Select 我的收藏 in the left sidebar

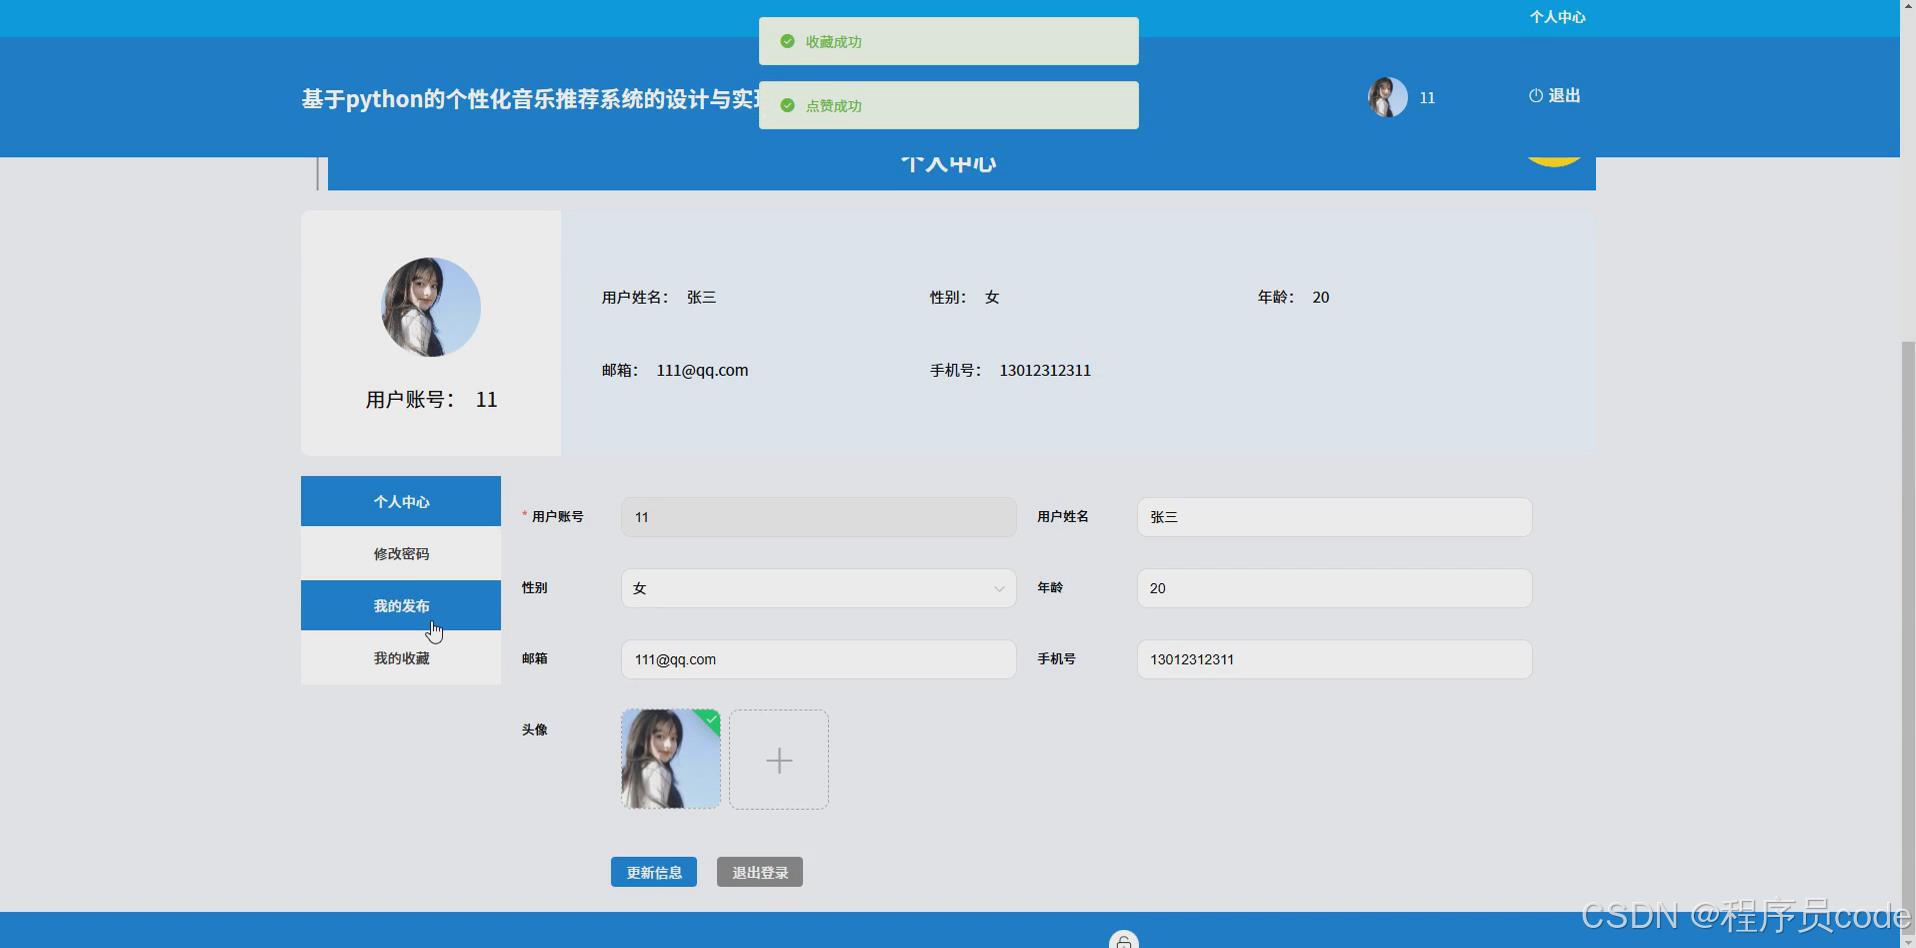[x=400, y=657]
